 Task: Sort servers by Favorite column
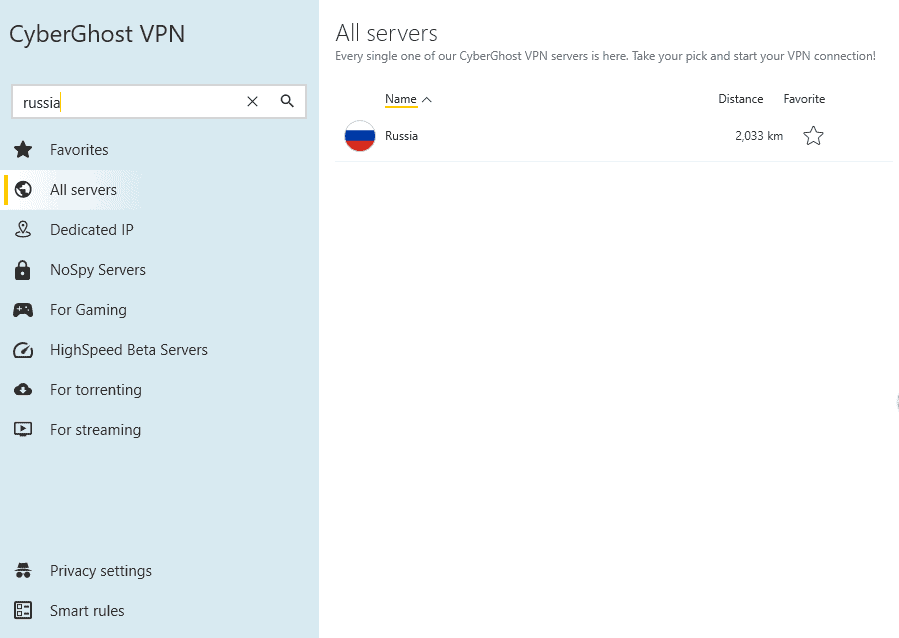click(x=804, y=99)
